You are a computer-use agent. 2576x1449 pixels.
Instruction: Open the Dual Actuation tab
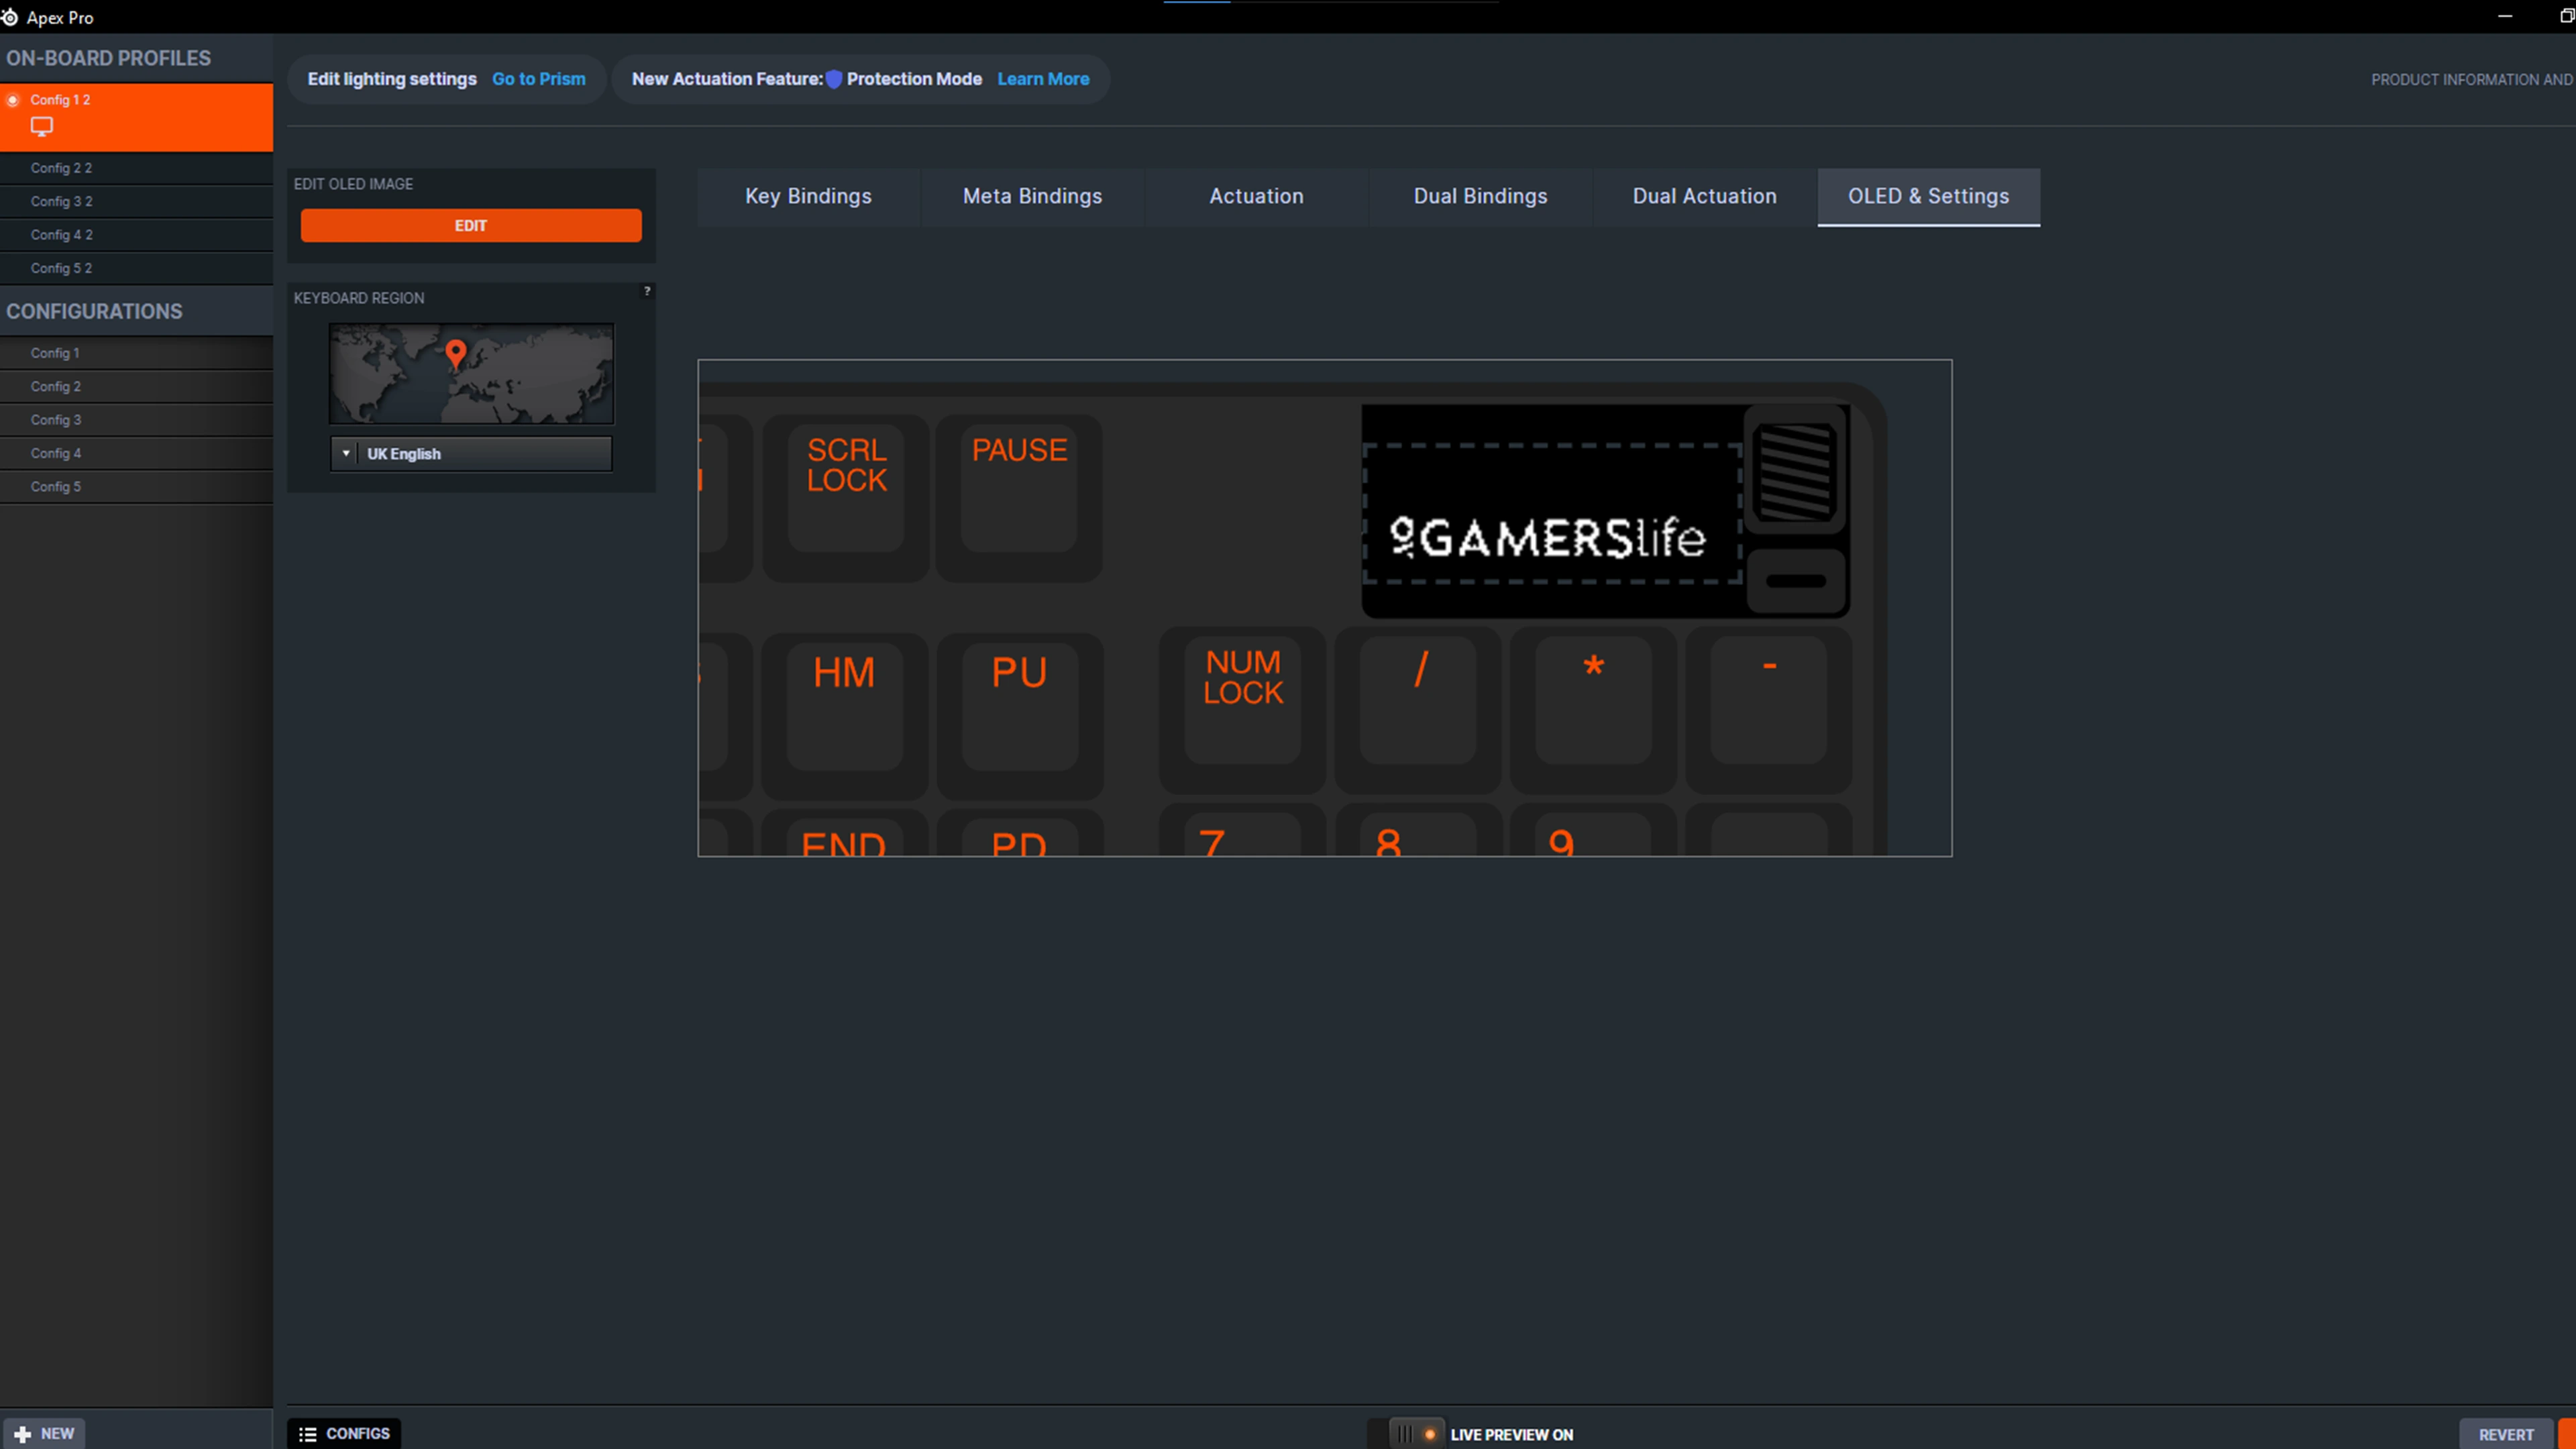tap(1704, 197)
